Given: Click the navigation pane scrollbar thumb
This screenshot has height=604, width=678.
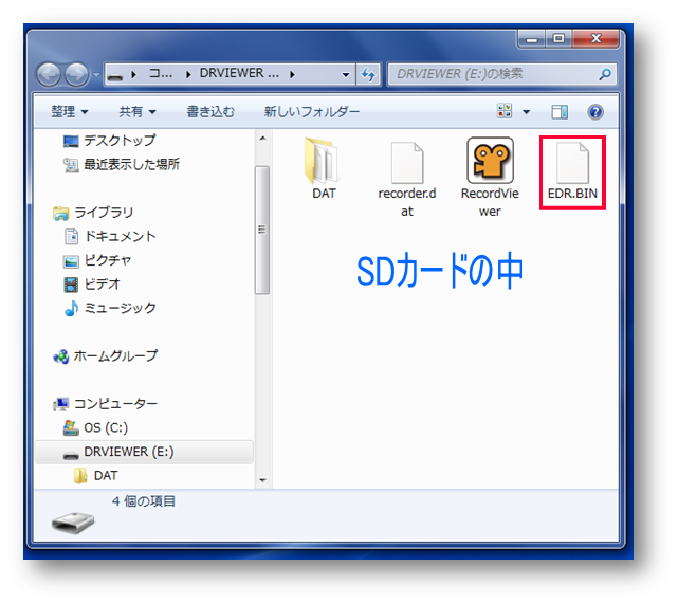Looking at the screenshot, I should click(262, 230).
